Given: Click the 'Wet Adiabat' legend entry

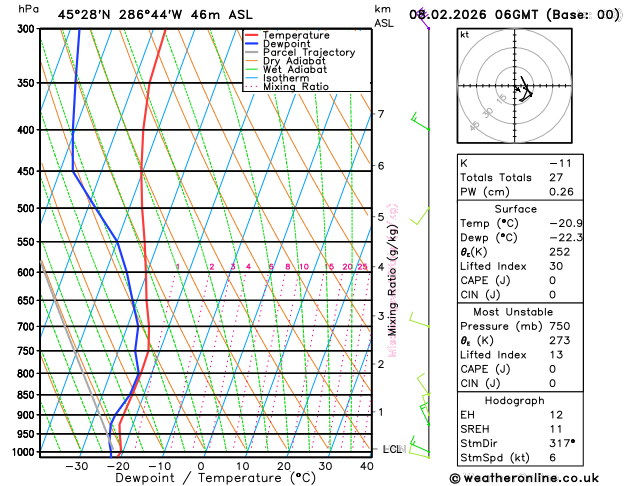Looking at the screenshot, I should coord(295,69).
